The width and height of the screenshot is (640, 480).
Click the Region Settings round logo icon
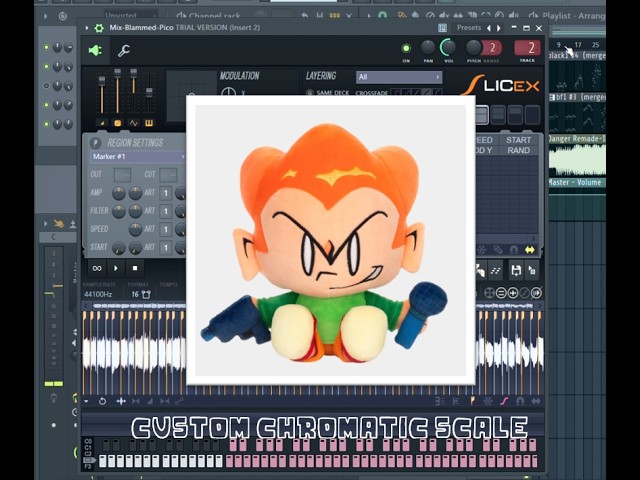pyautogui.click(x=96, y=143)
